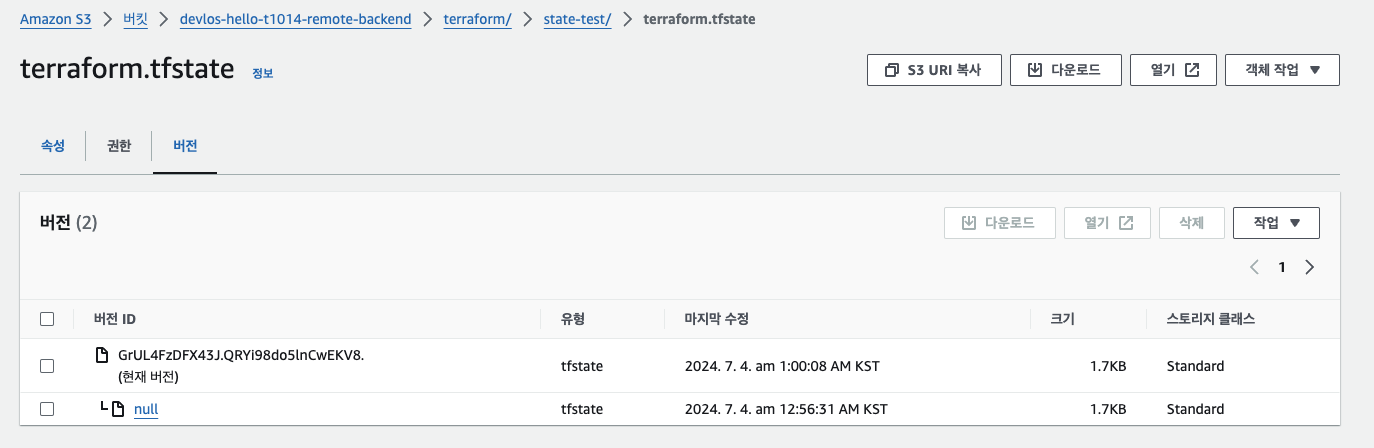Click the 12:56:31 AM KST modified timestamp
The image size is (1374, 448).
(x=786, y=409)
